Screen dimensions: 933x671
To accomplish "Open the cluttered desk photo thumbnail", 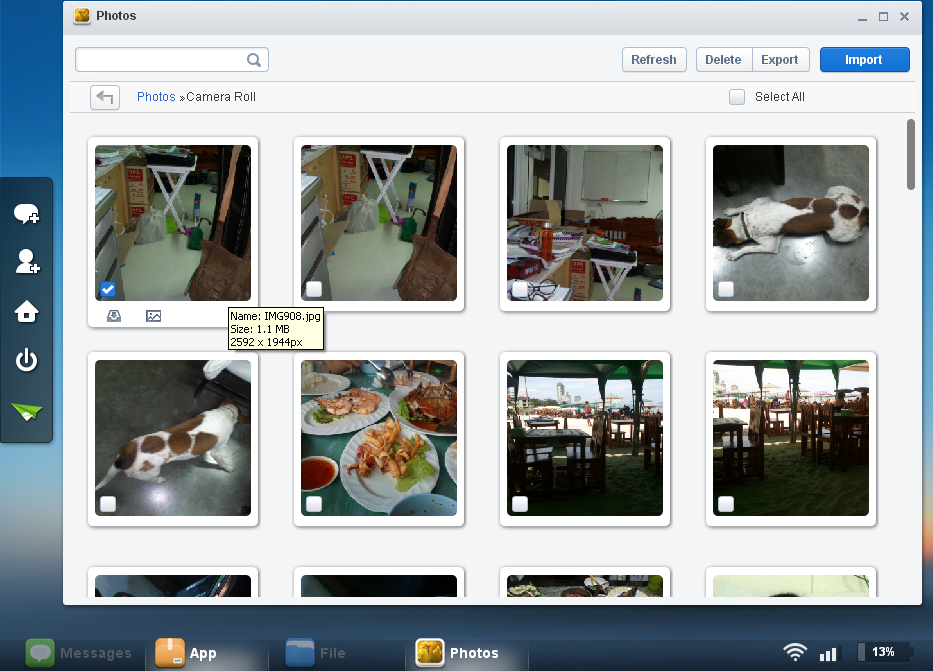I will (x=584, y=222).
